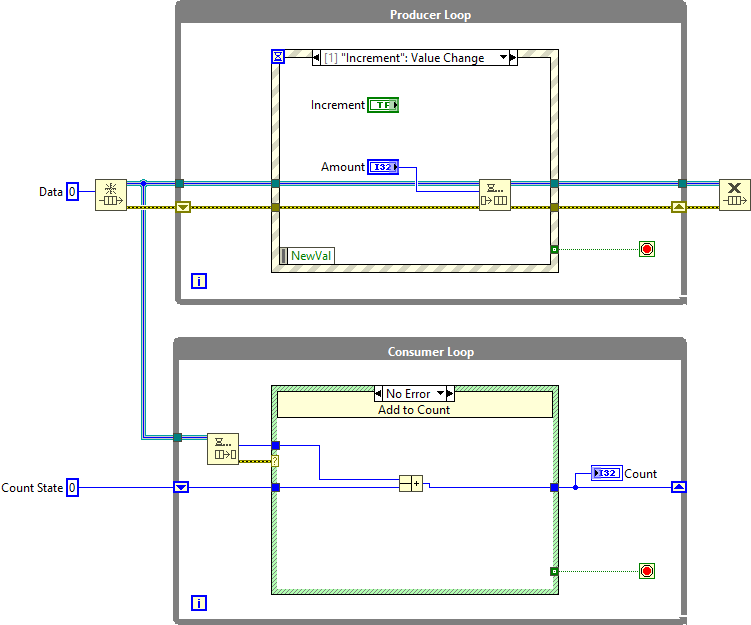Click the Add function node

tap(411, 484)
